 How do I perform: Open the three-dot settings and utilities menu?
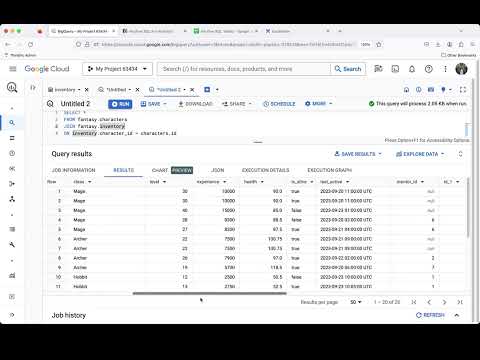pyautogui.click(x=445, y=69)
